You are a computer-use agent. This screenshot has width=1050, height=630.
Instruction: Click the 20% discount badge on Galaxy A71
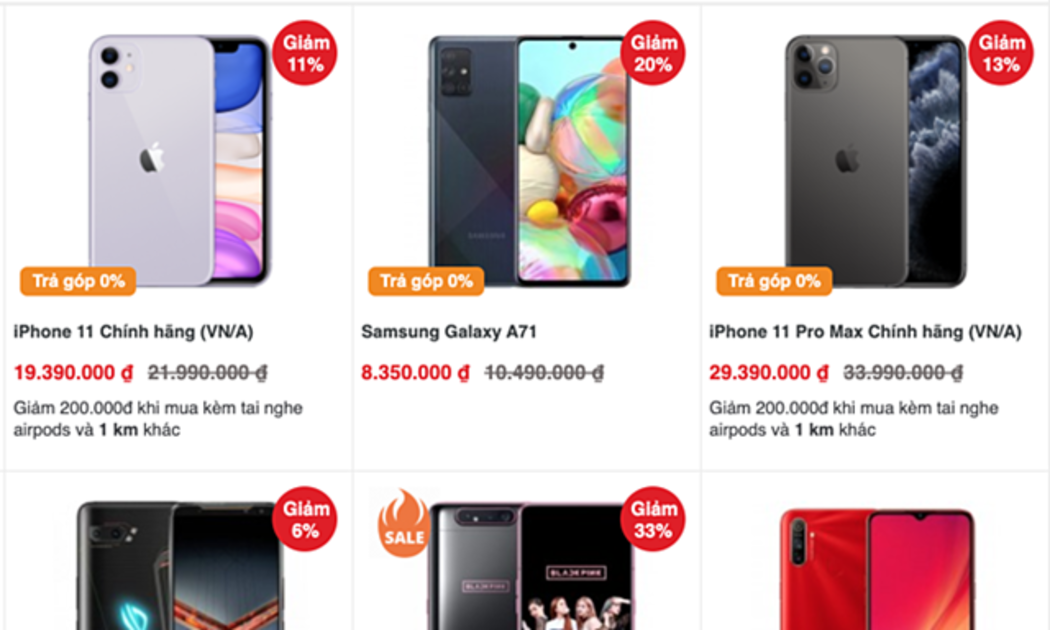(x=653, y=53)
